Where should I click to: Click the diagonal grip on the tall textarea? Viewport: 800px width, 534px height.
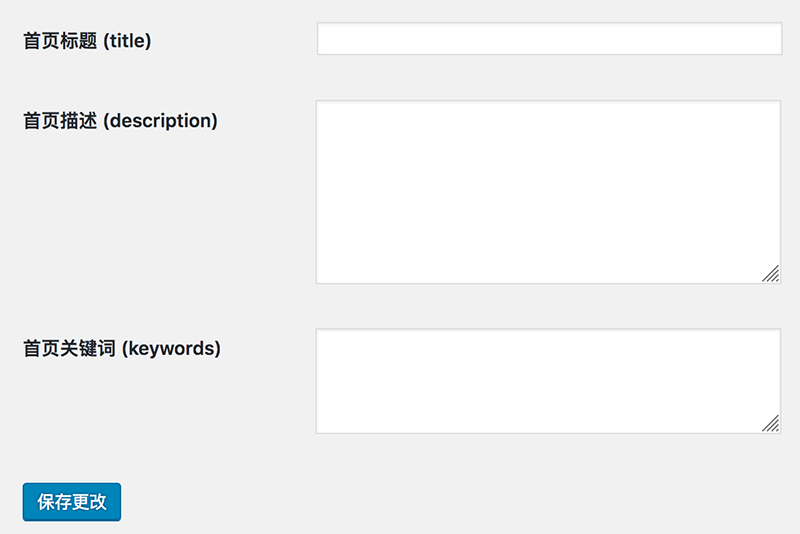pos(771,274)
